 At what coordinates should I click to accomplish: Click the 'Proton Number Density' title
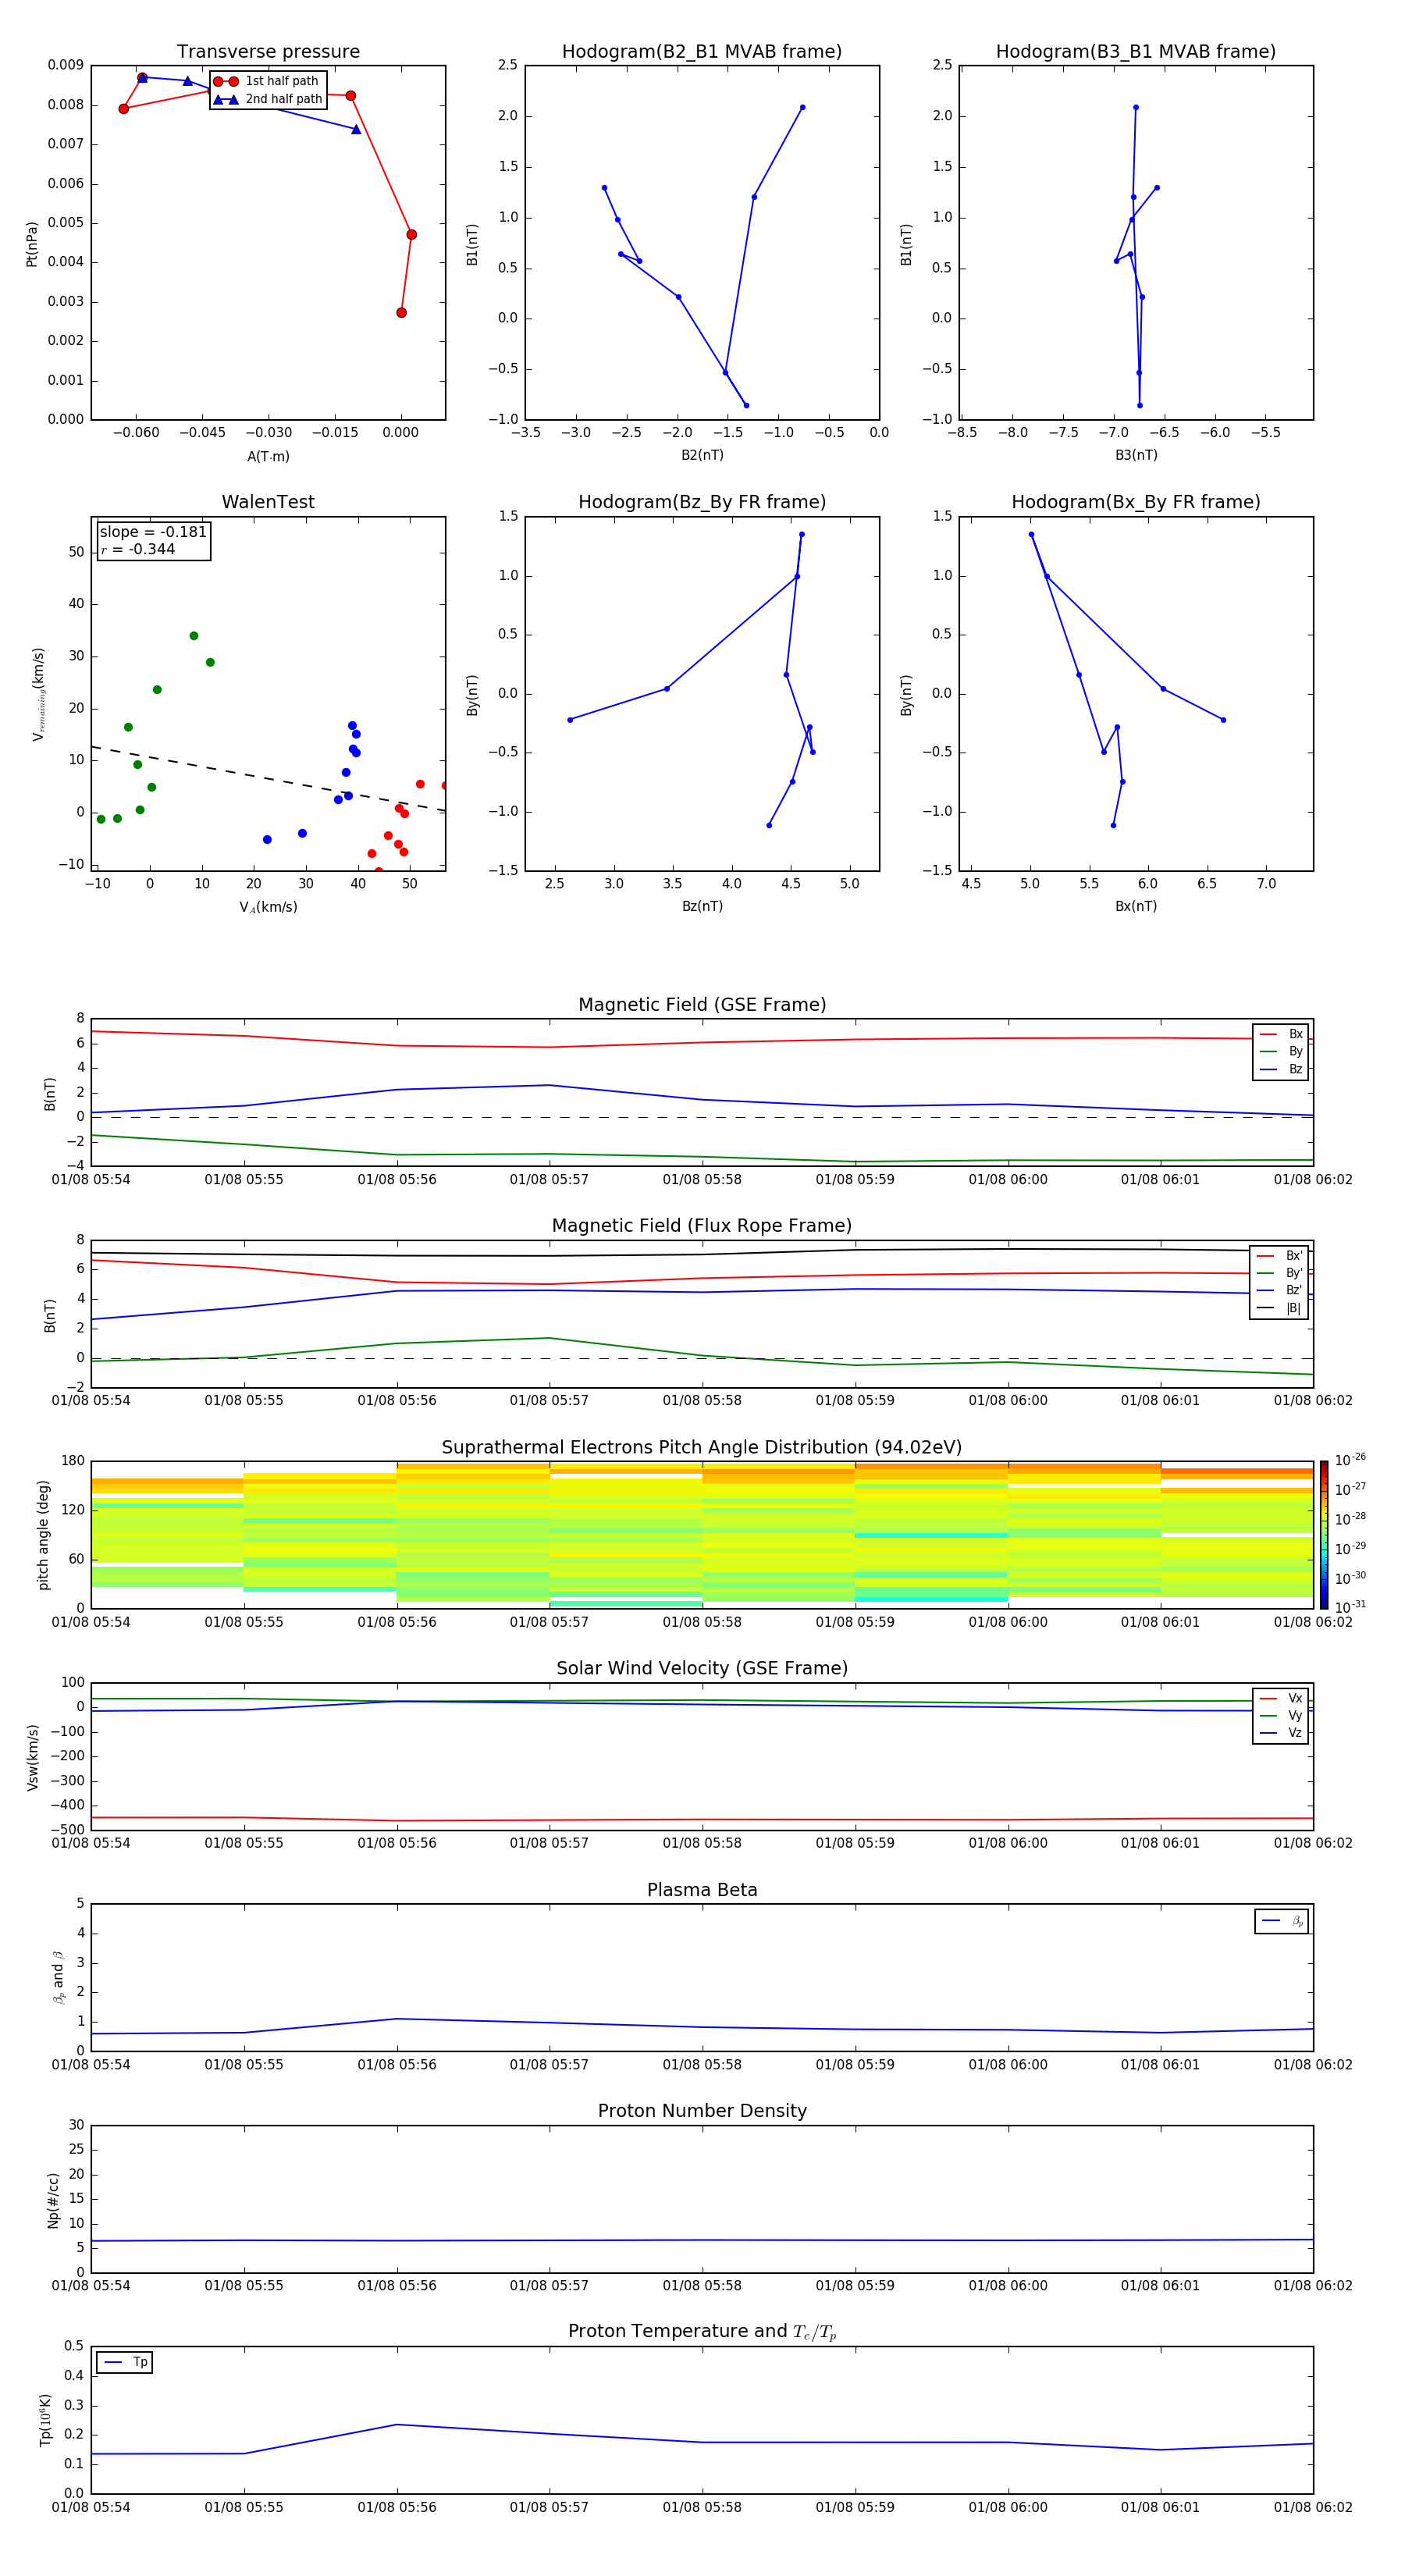[x=702, y=2111]
